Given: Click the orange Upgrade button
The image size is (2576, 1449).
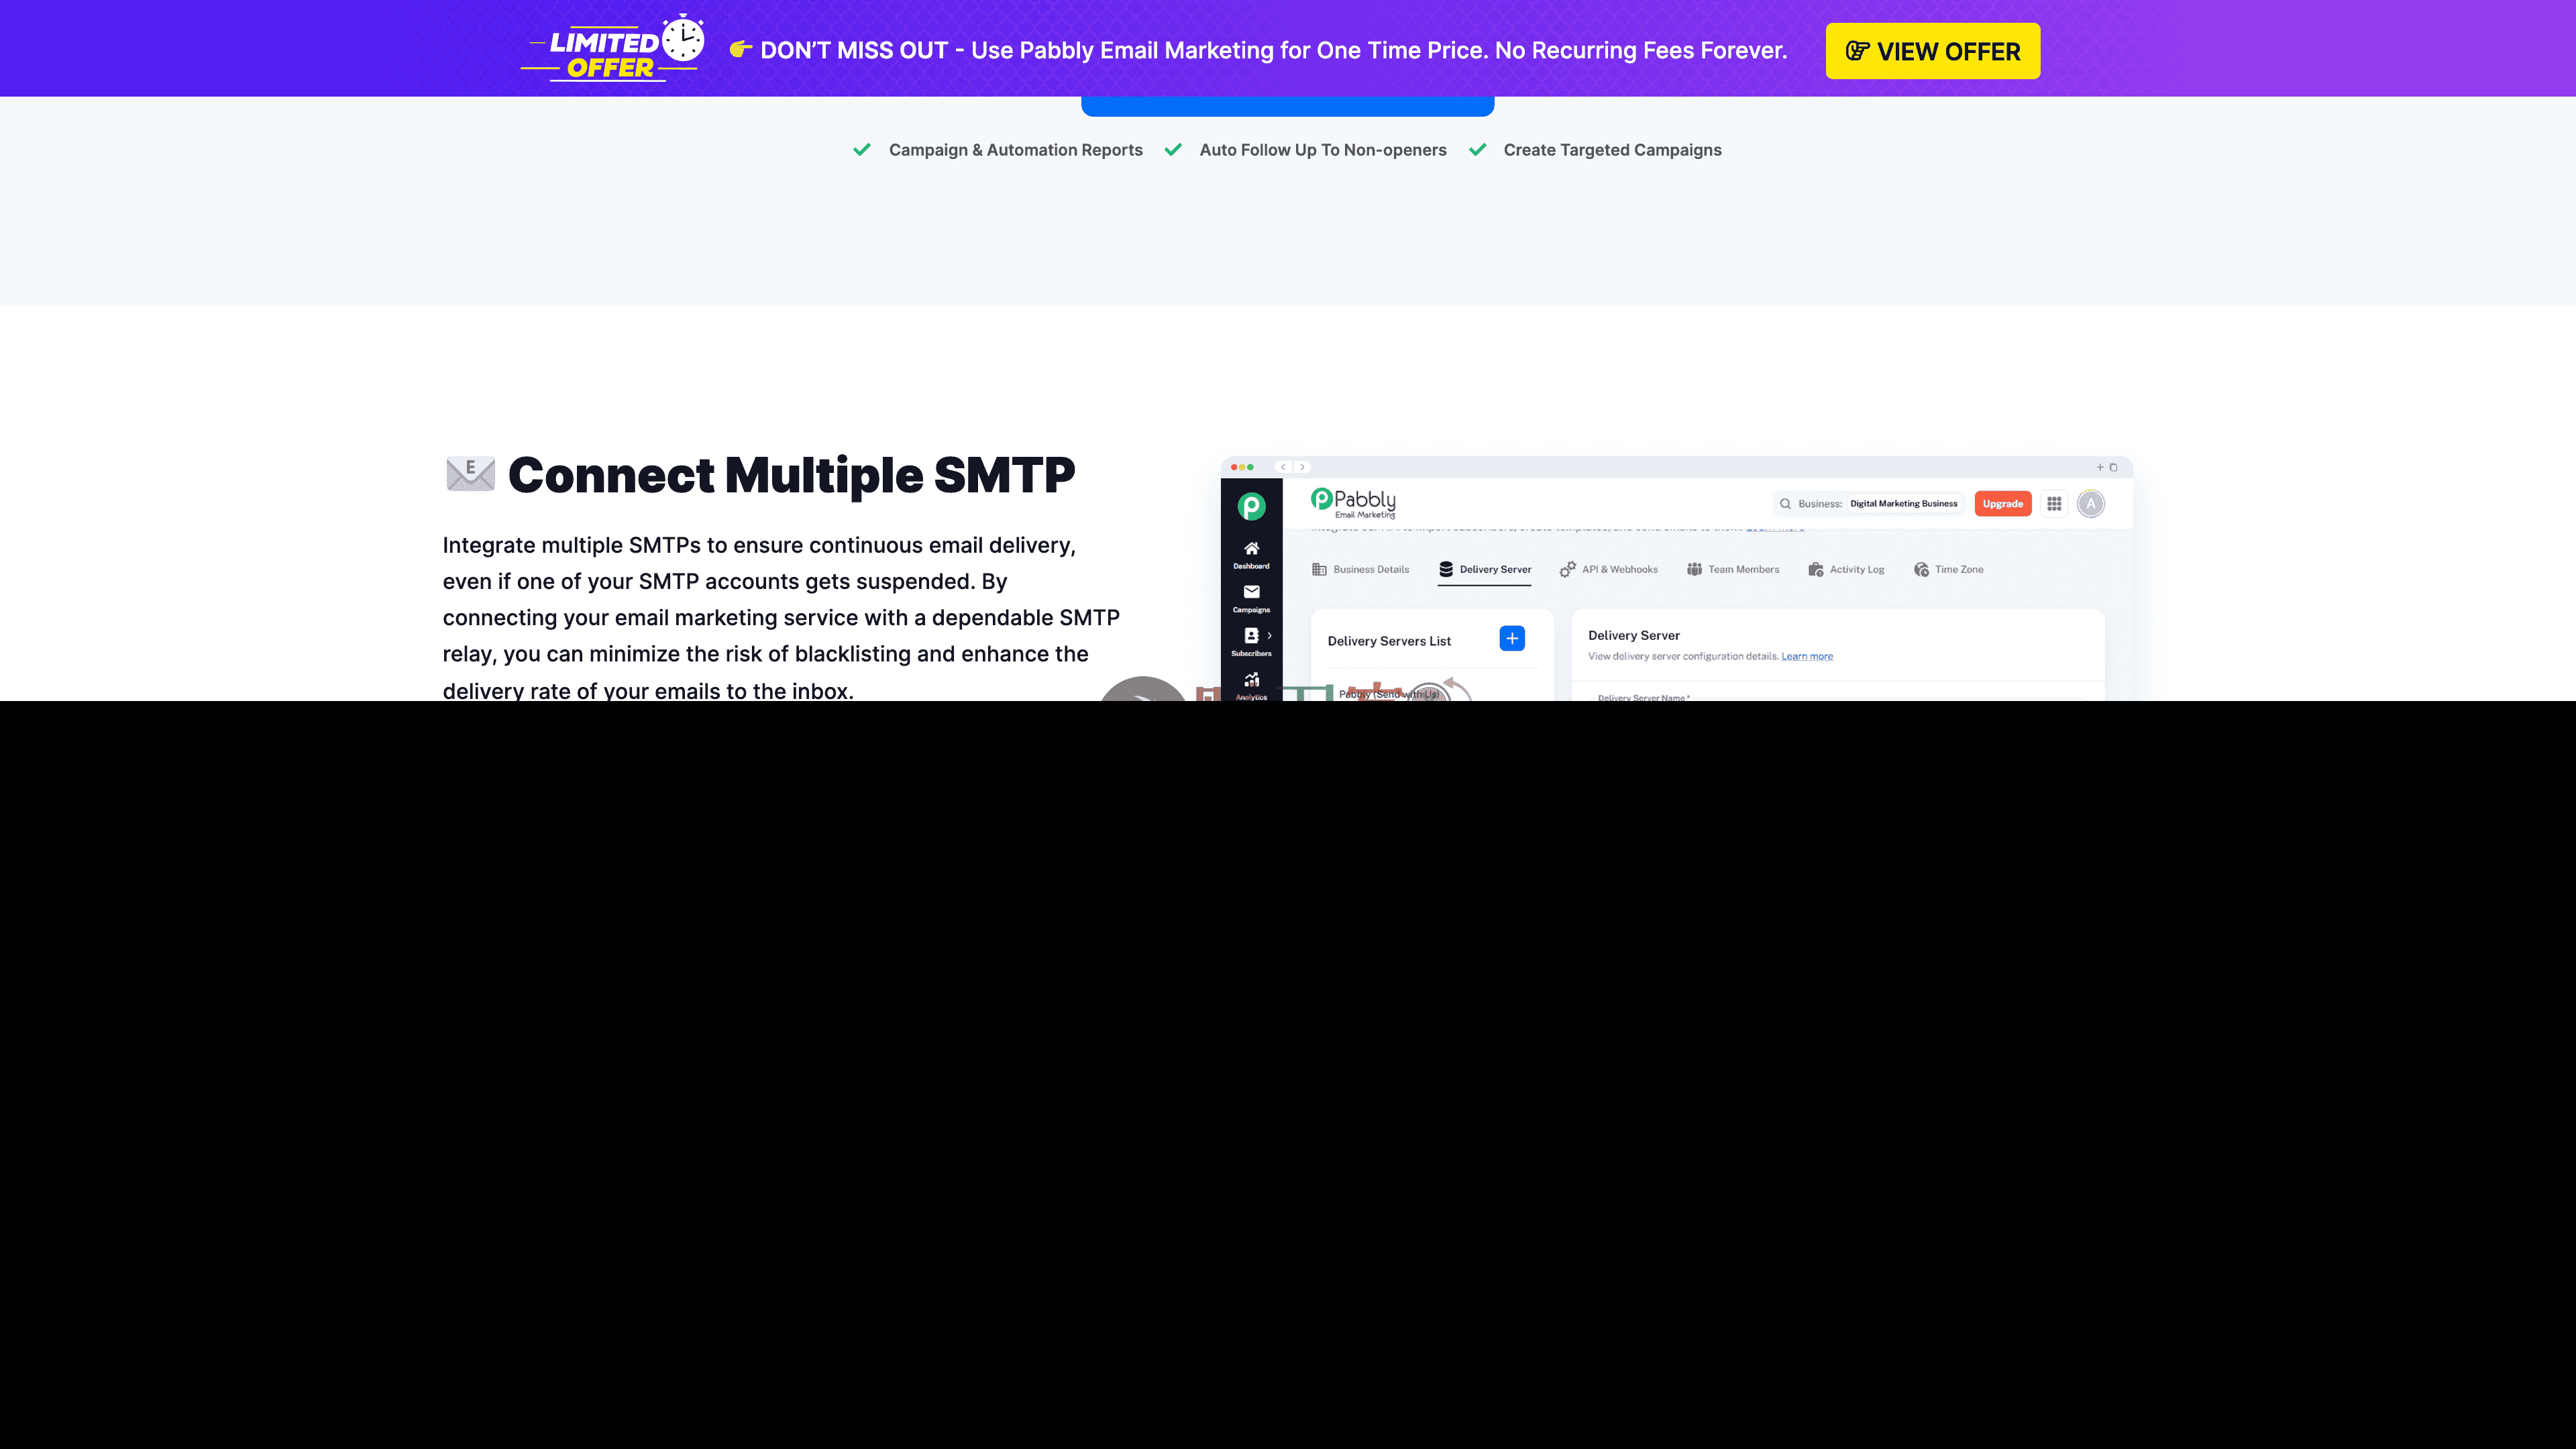Looking at the screenshot, I should [x=2003, y=504].
